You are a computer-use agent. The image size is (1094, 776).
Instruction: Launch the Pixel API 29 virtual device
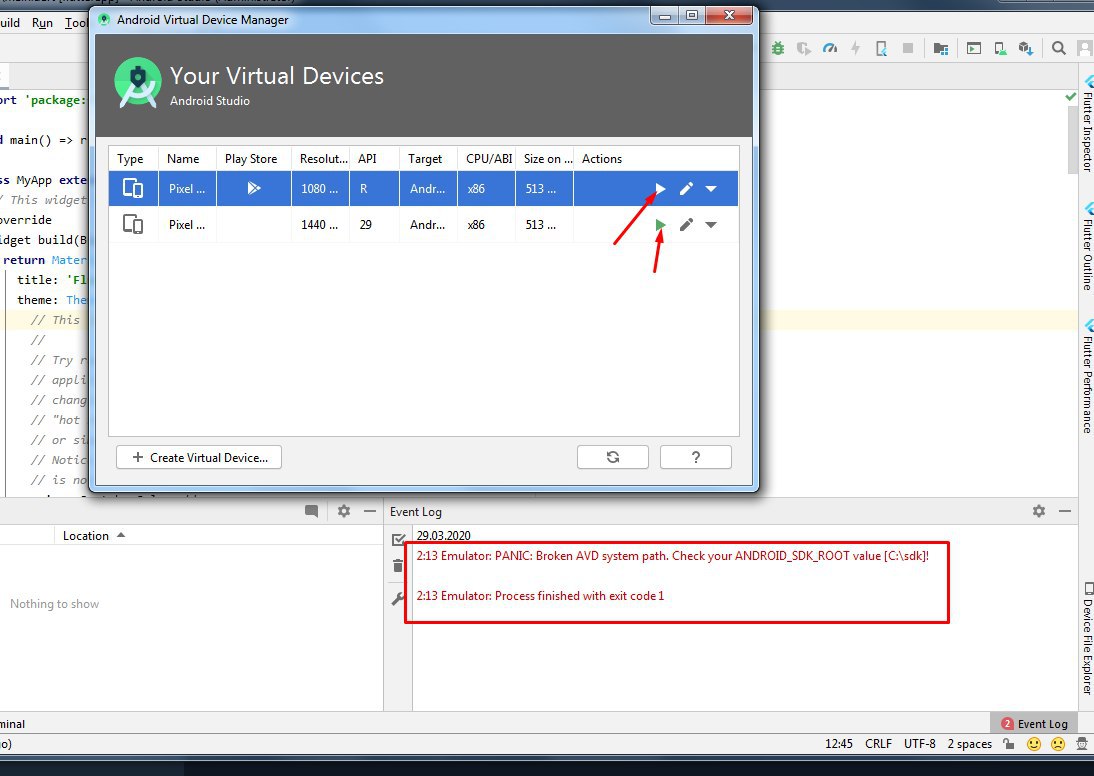click(660, 225)
